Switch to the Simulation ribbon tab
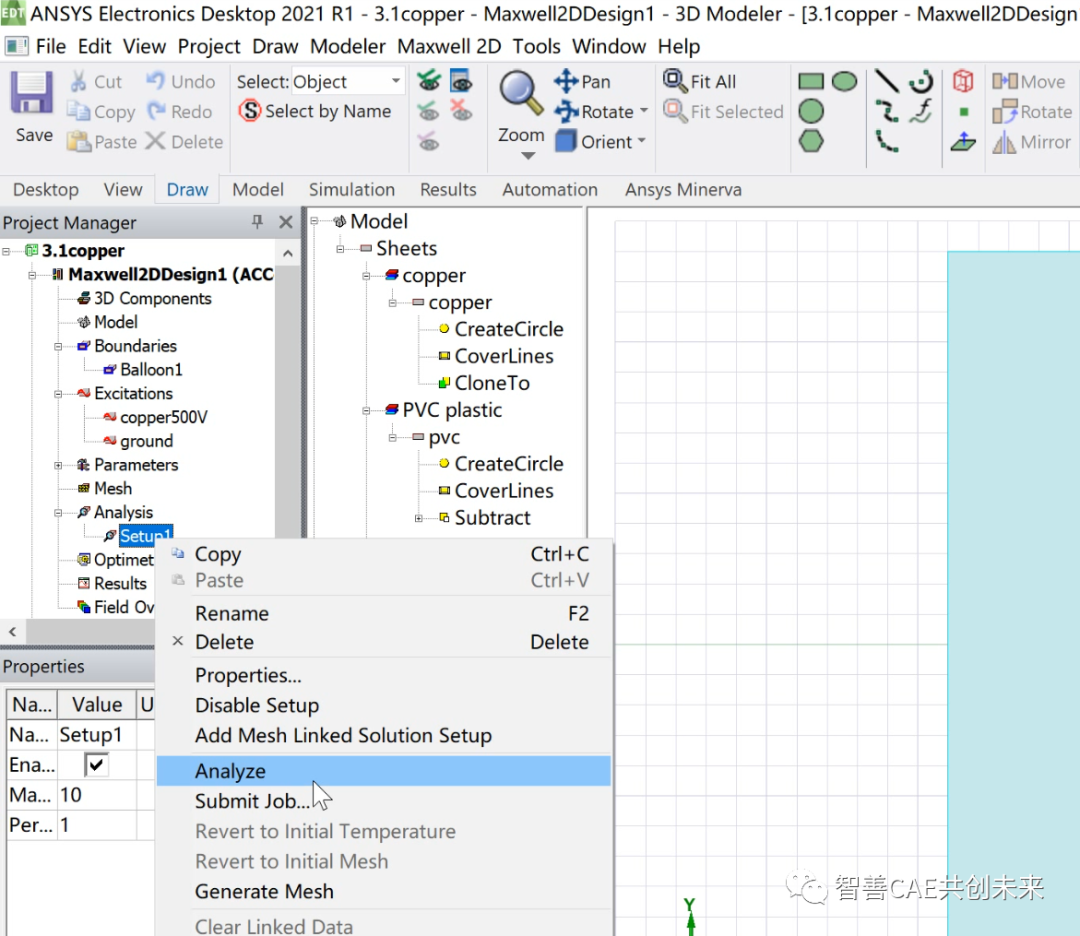Screen dimensions: 1080x936 [x=351, y=189]
